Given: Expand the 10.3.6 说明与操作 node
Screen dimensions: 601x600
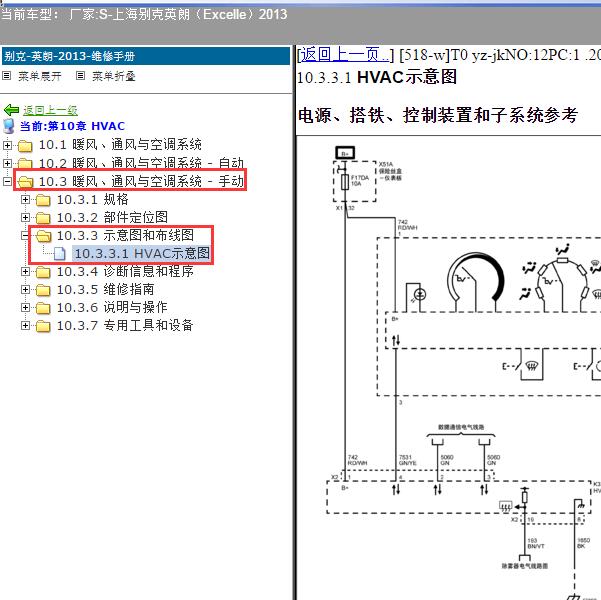Looking at the screenshot, I should click(25, 307).
